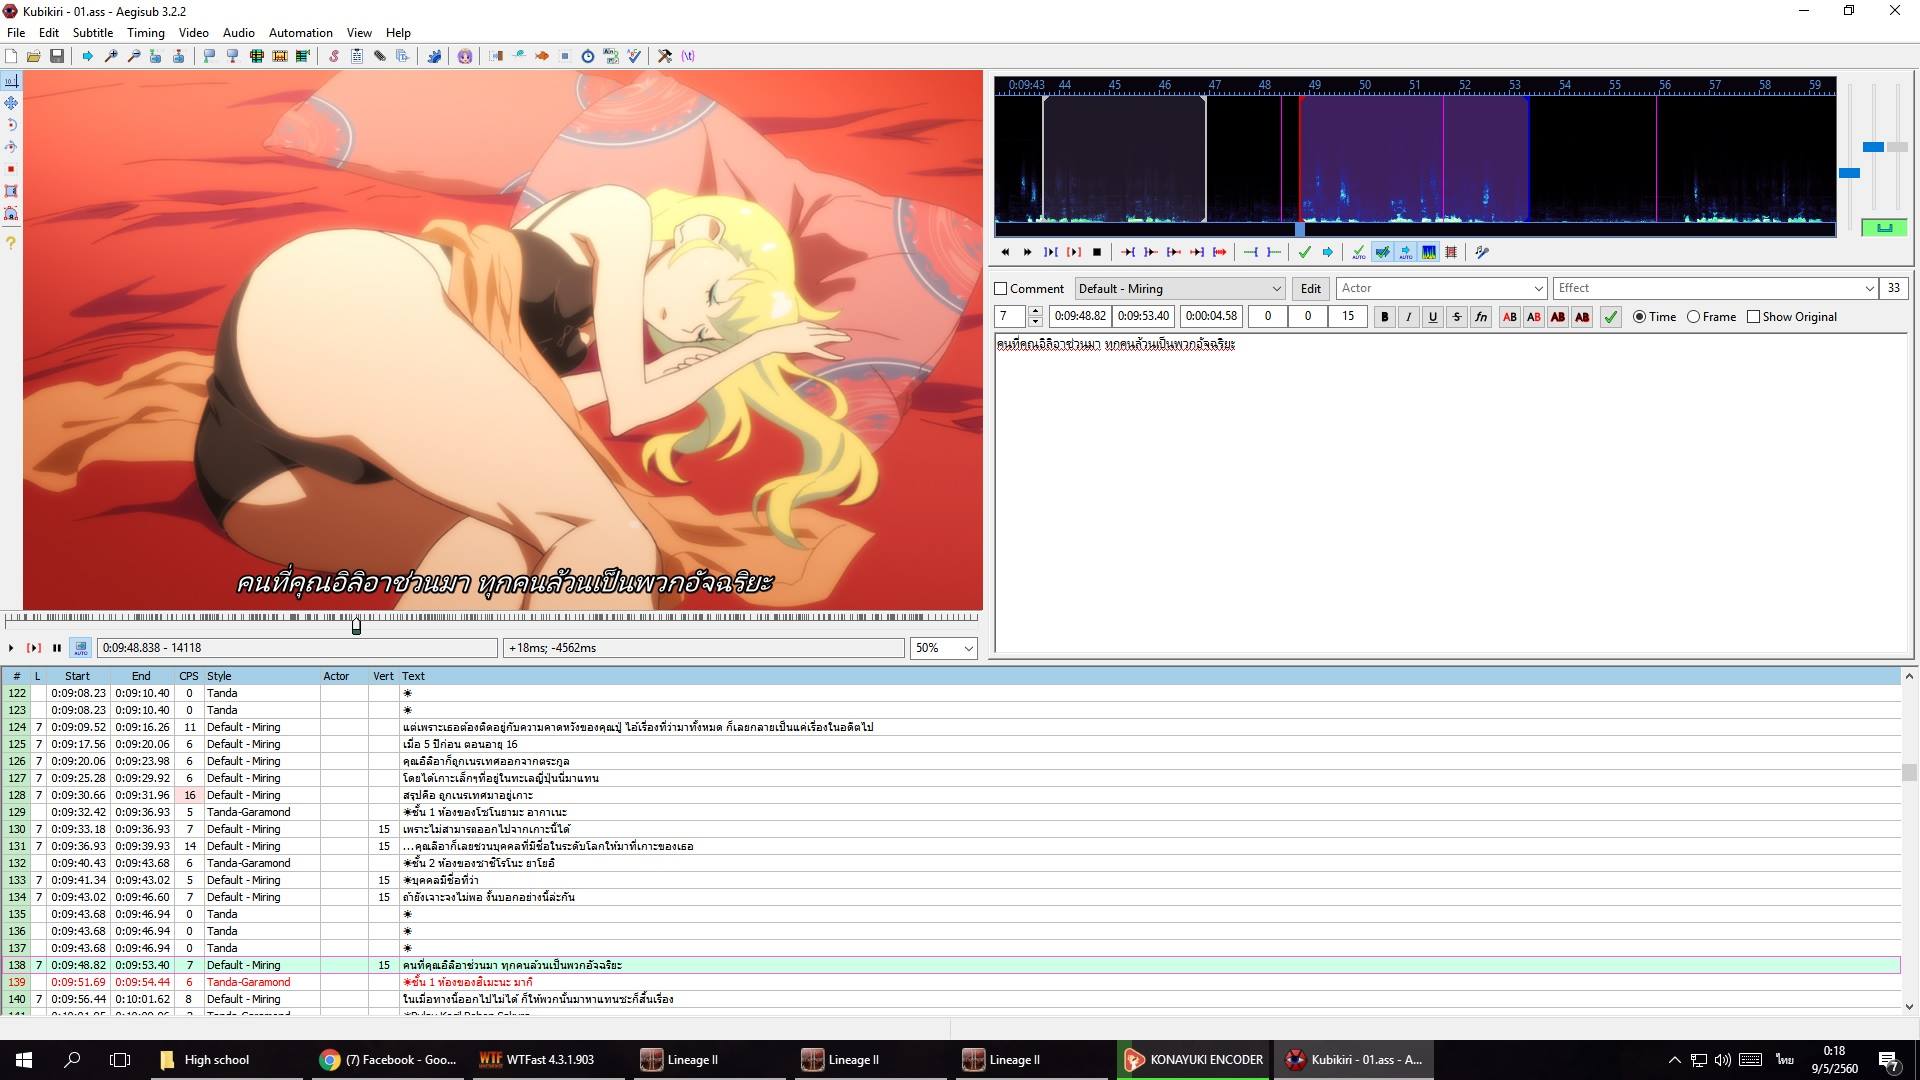Click the font face fn button

1480,317
